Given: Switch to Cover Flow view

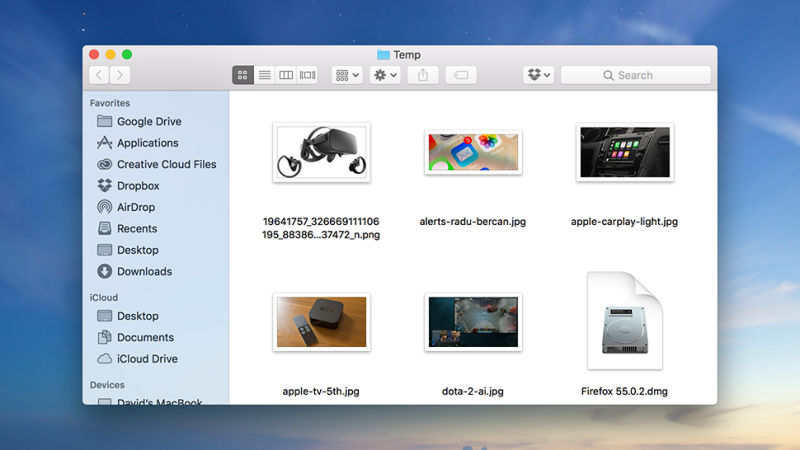Looking at the screenshot, I should [x=307, y=75].
